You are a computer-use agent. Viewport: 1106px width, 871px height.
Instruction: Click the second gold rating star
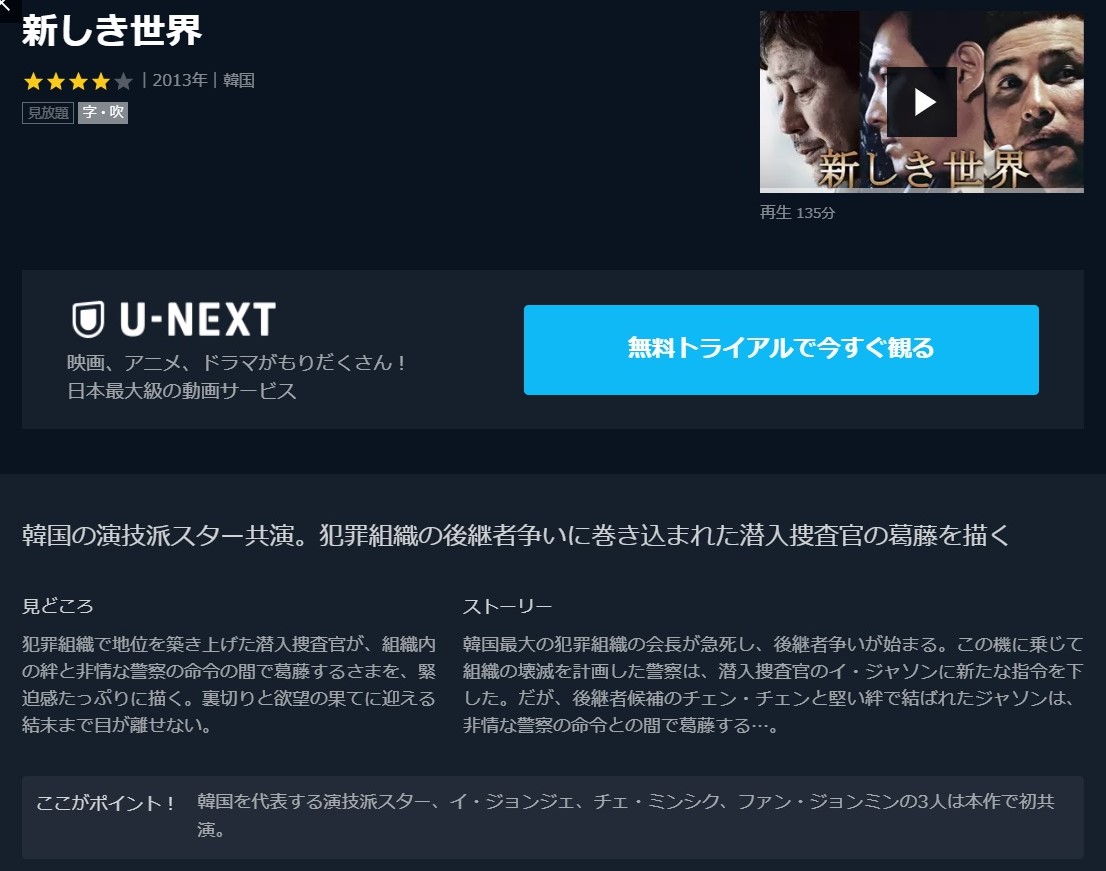click(x=56, y=81)
